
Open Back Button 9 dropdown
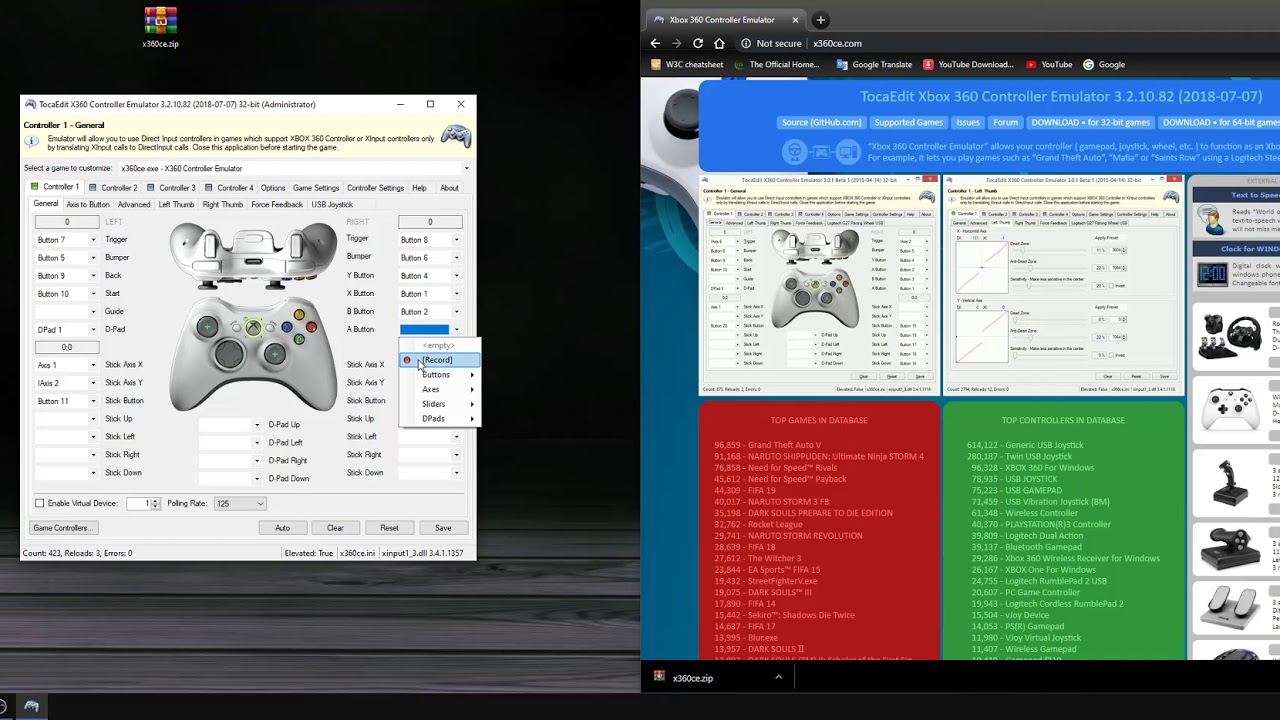[x=93, y=276]
